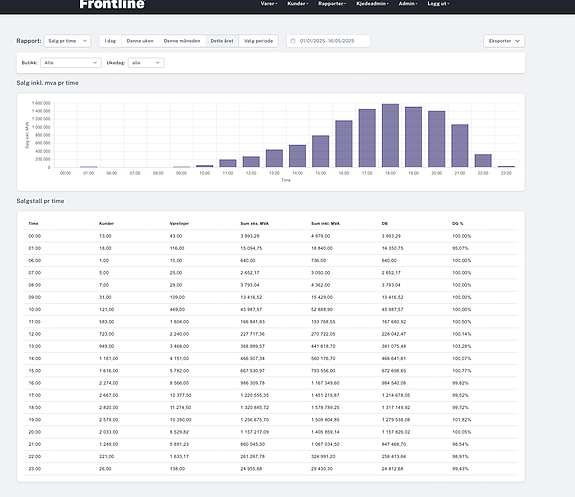Viewport: 575px width, 497px height.
Task: Click the date range input field
Action: coord(328,41)
